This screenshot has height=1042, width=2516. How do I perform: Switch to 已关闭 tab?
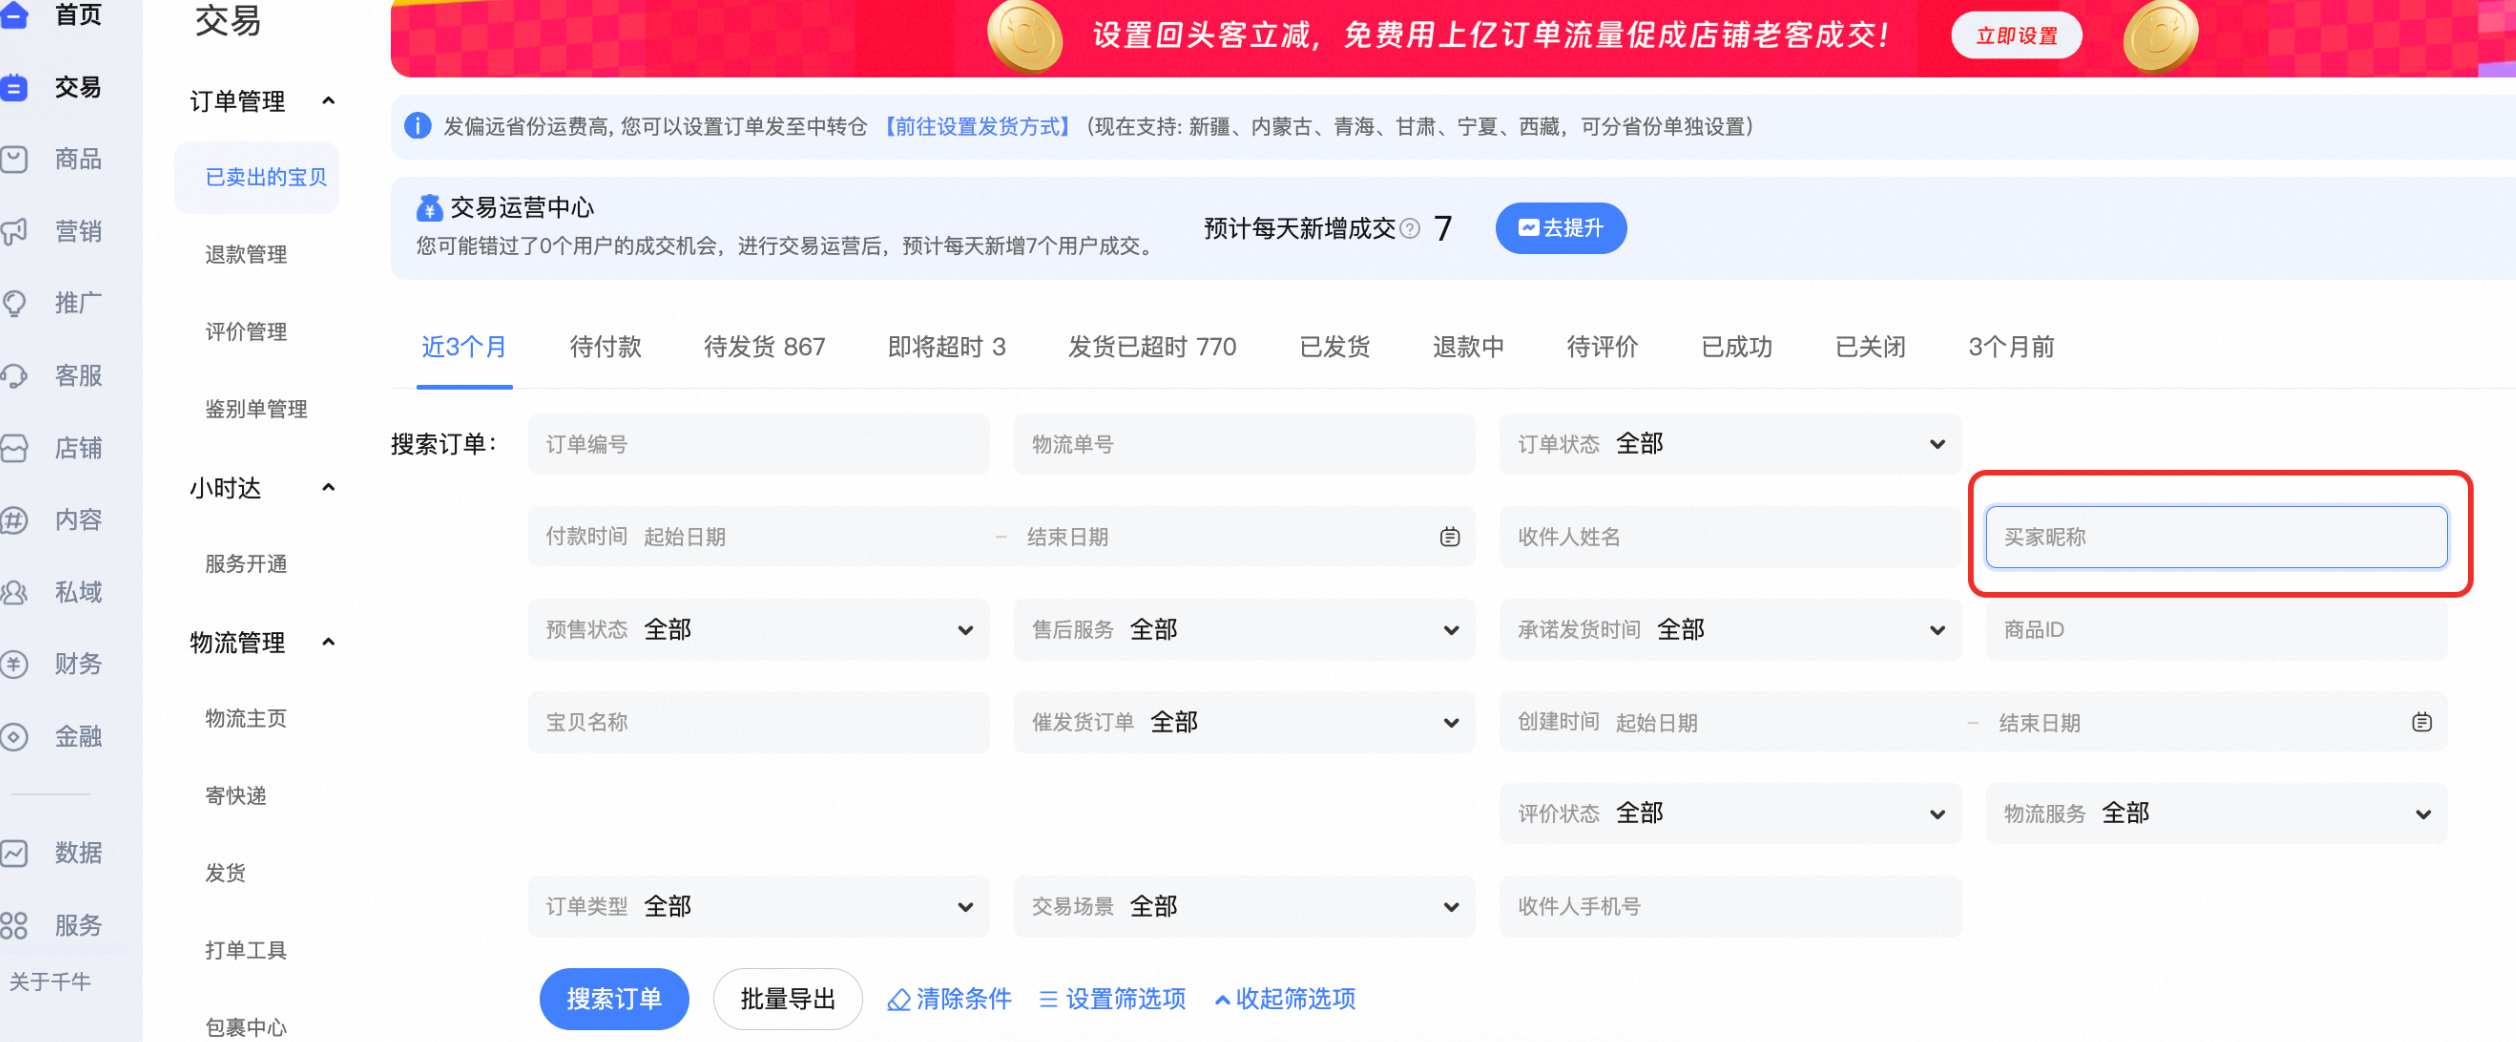tap(1870, 347)
